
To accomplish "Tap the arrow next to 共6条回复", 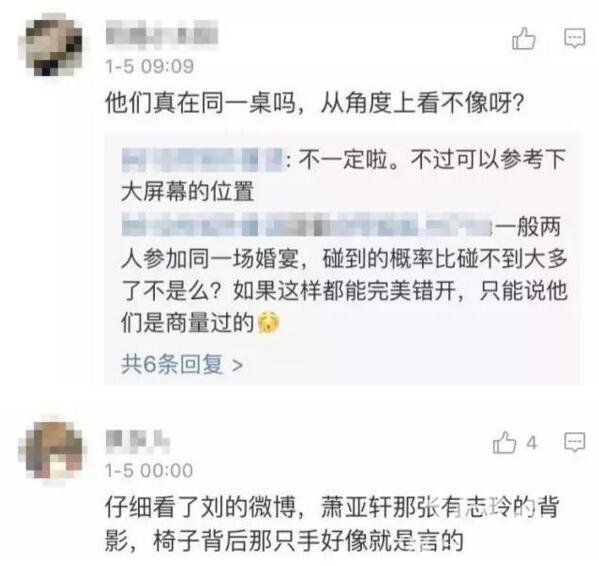I will 237,365.
